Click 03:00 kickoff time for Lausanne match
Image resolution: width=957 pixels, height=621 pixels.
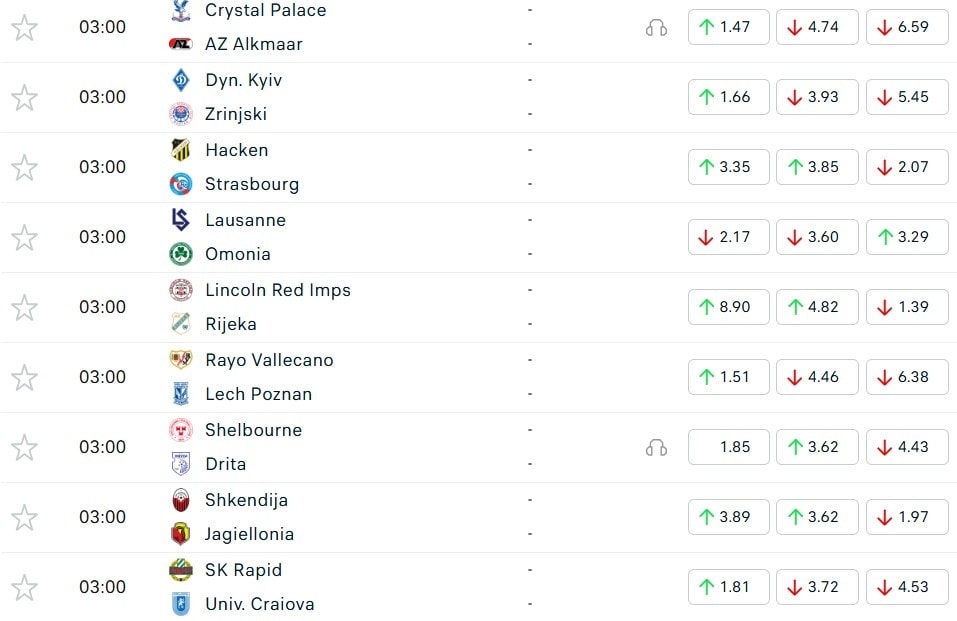[x=103, y=237]
